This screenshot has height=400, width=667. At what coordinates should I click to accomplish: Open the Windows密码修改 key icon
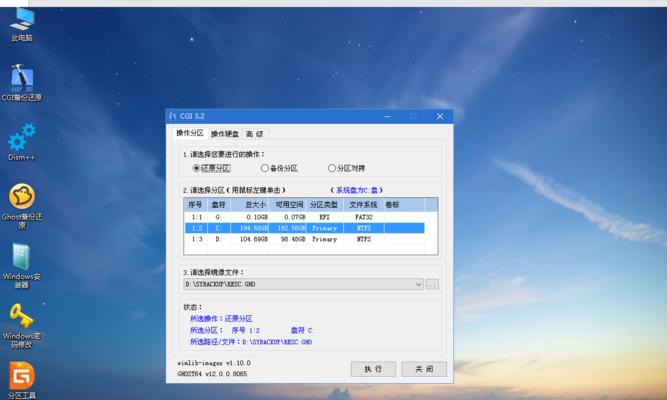(21, 326)
